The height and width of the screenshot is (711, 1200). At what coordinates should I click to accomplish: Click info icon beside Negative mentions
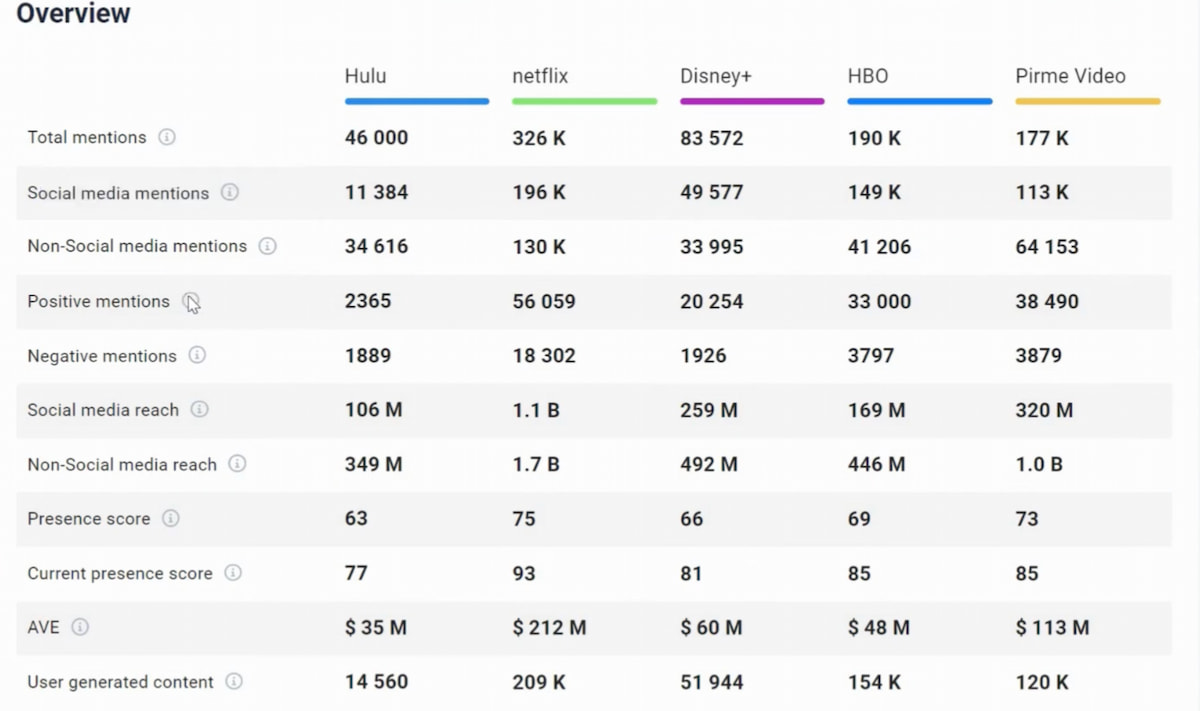[x=197, y=355]
